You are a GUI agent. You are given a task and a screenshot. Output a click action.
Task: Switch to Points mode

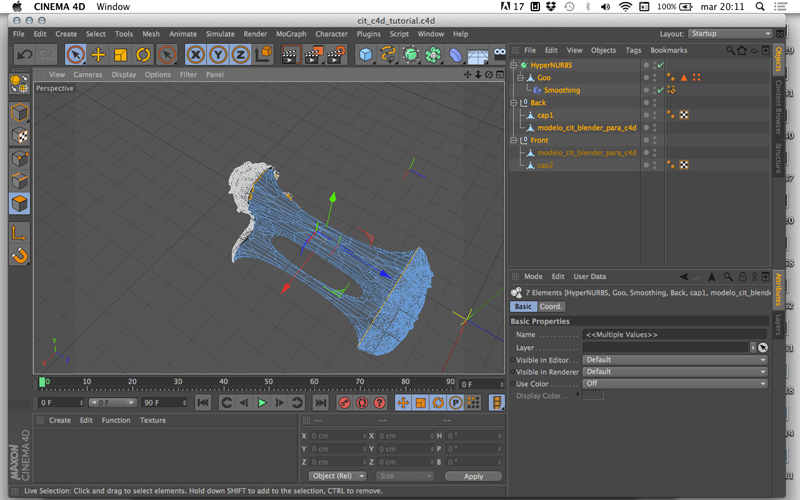click(19, 159)
